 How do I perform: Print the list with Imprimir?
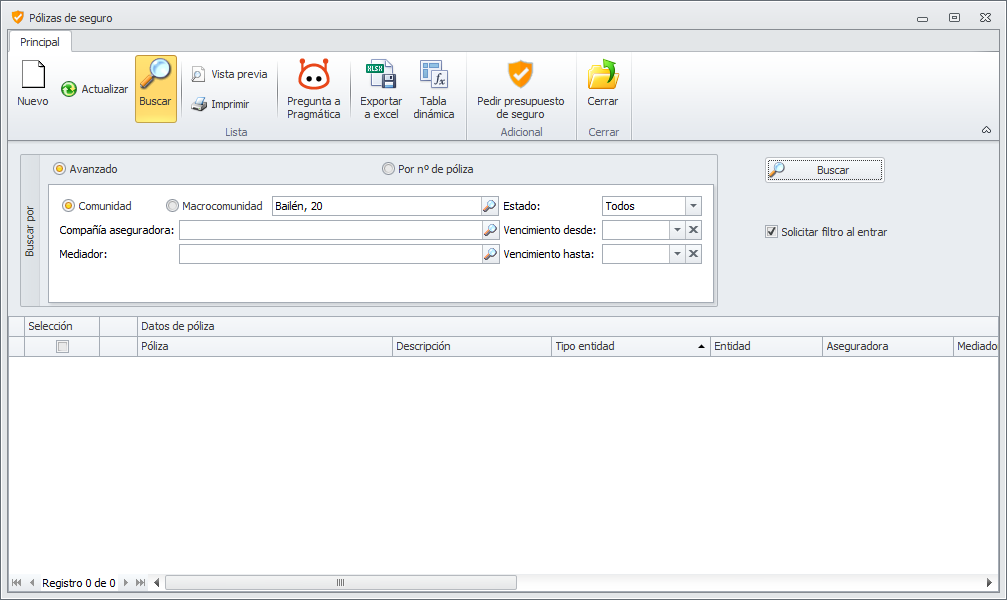click(x=220, y=104)
